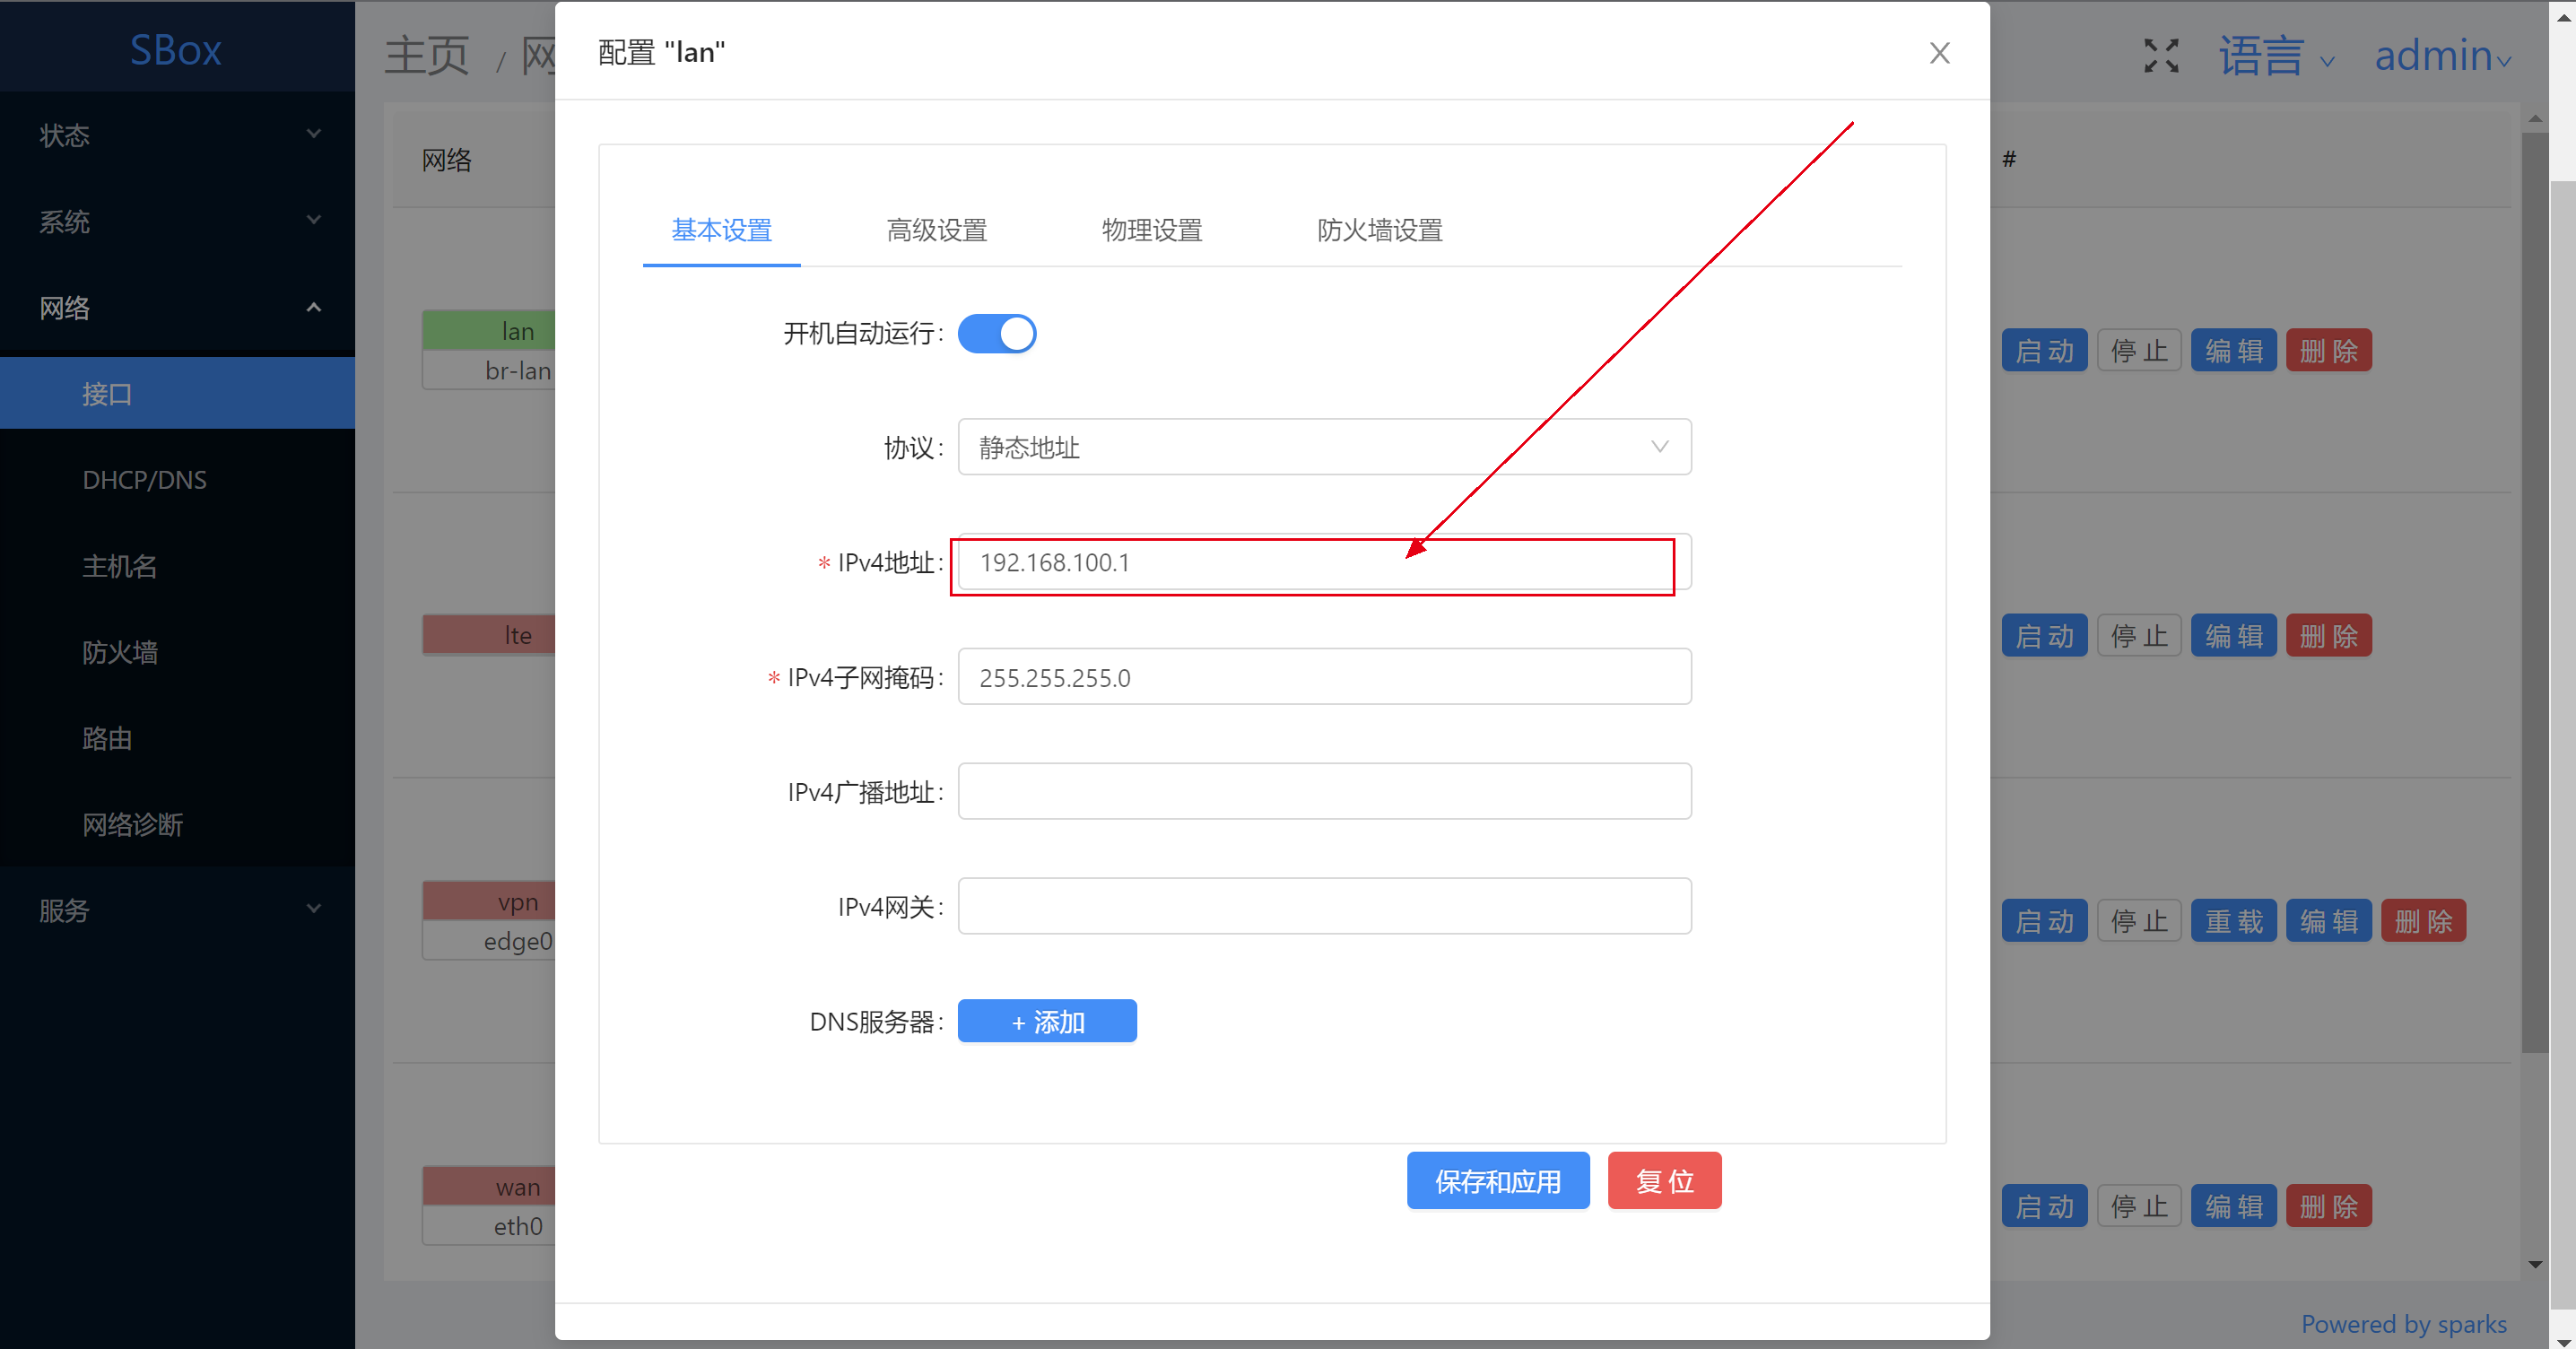Image resolution: width=2576 pixels, height=1349 pixels.
Task: Close the lan configuration dialog
Action: point(1939,53)
